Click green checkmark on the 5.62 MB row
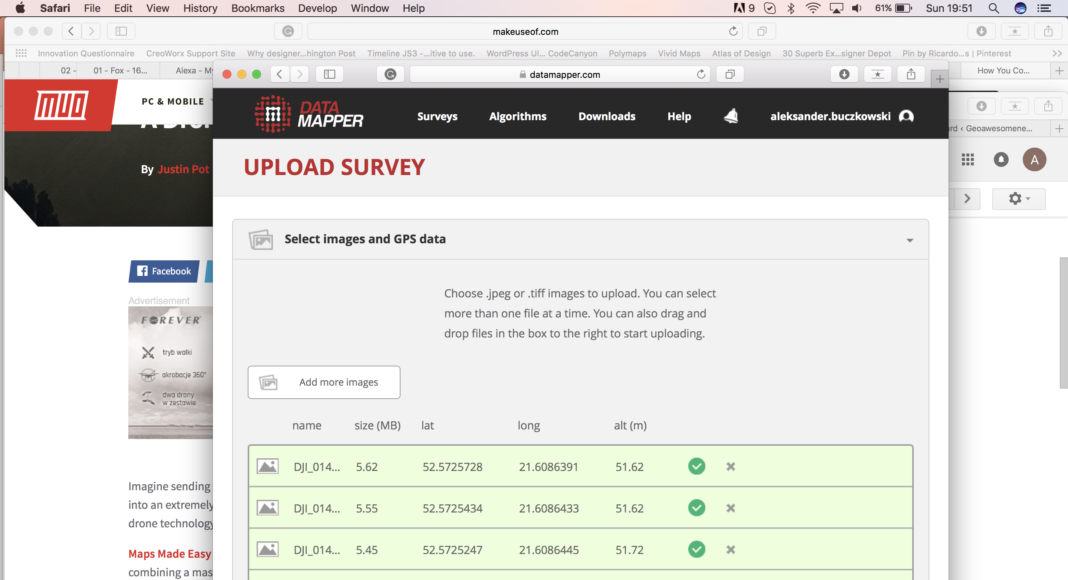 point(697,466)
